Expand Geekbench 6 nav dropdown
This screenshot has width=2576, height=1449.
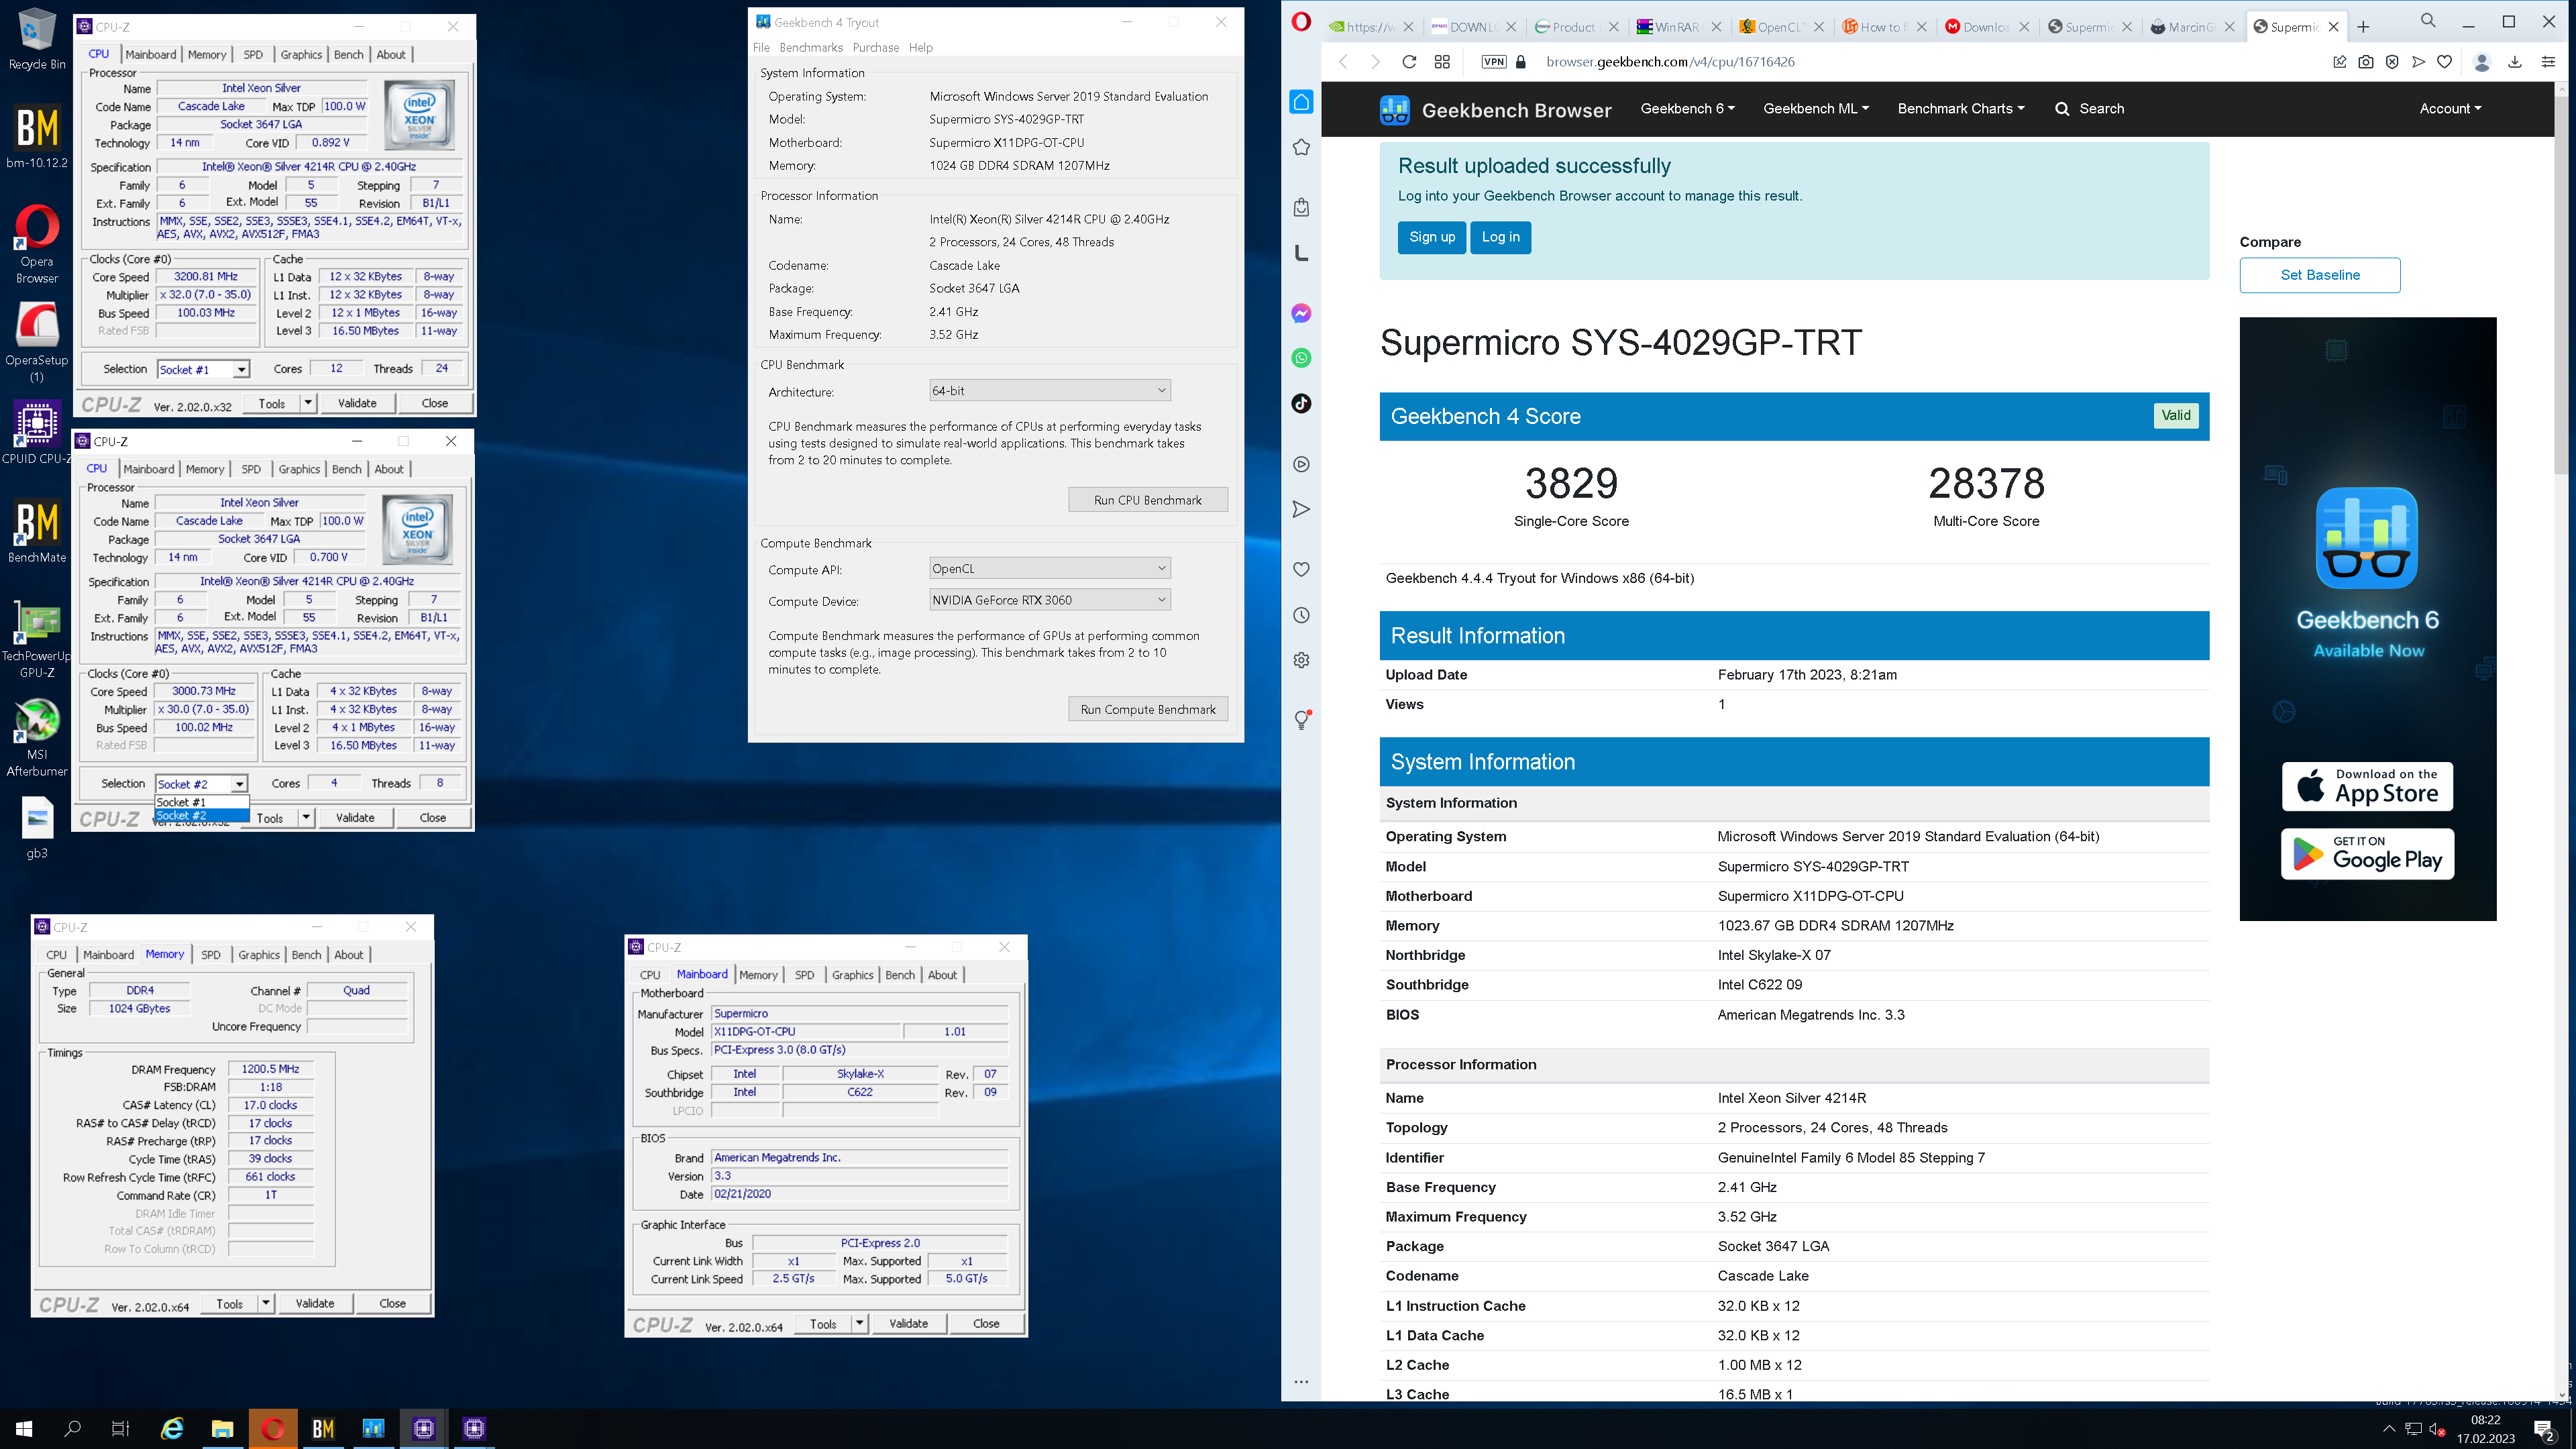click(1687, 109)
